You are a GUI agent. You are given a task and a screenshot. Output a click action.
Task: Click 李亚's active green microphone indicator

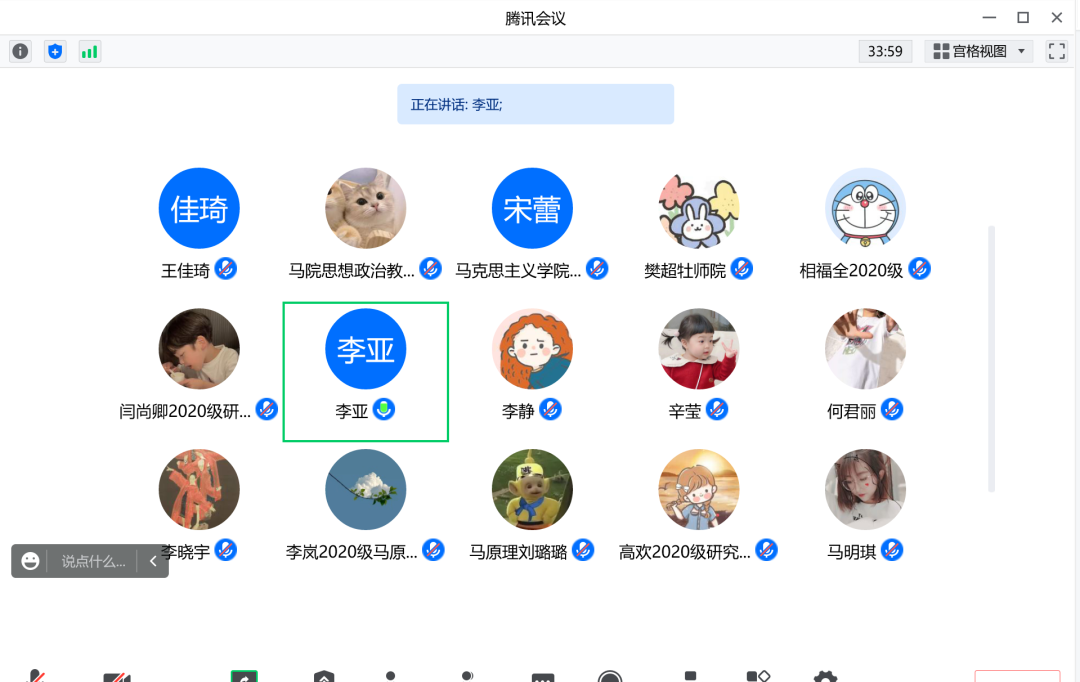[384, 410]
